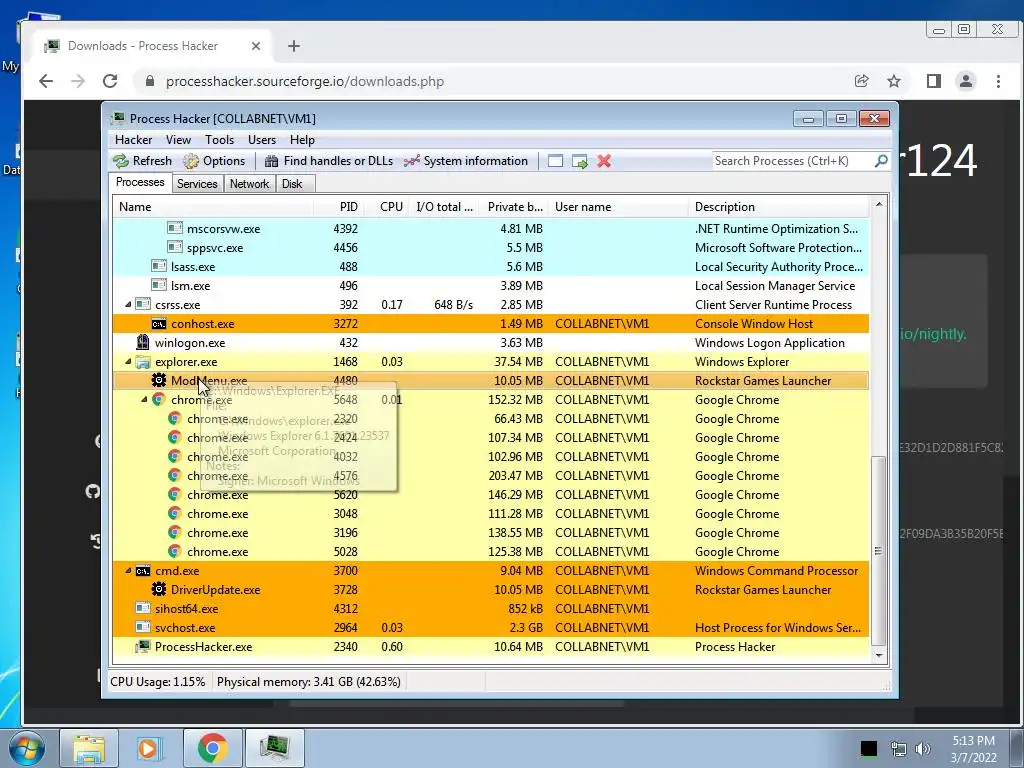Viewport: 1024px width, 768px height.
Task: Select chrome.exe with PID 5620
Action: pos(491,494)
